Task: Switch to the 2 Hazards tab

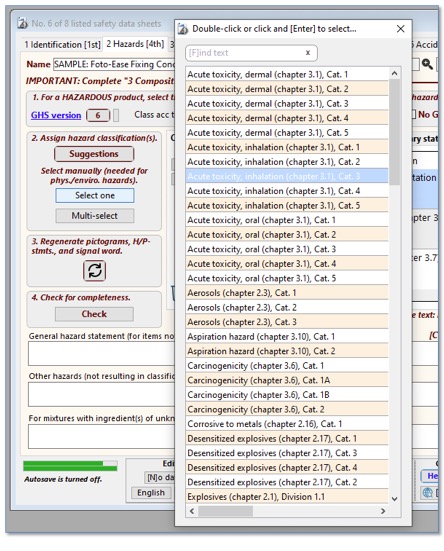Action: pyautogui.click(x=135, y=44)
